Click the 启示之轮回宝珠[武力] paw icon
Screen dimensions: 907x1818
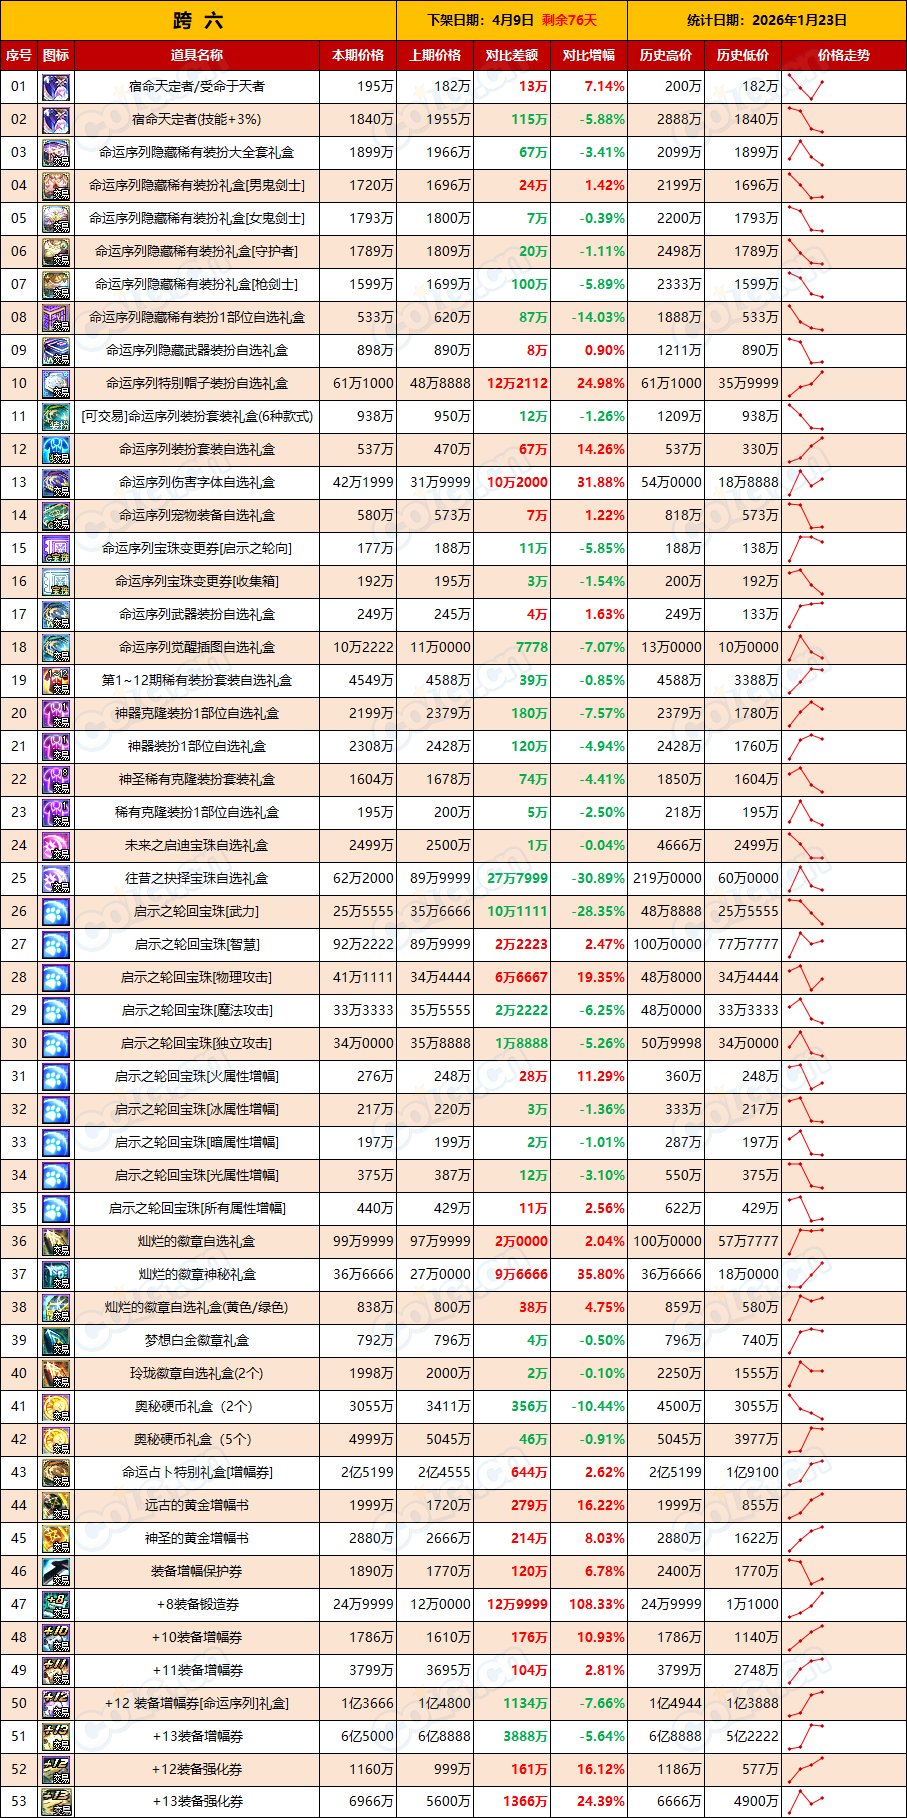[x=56, y=912]
